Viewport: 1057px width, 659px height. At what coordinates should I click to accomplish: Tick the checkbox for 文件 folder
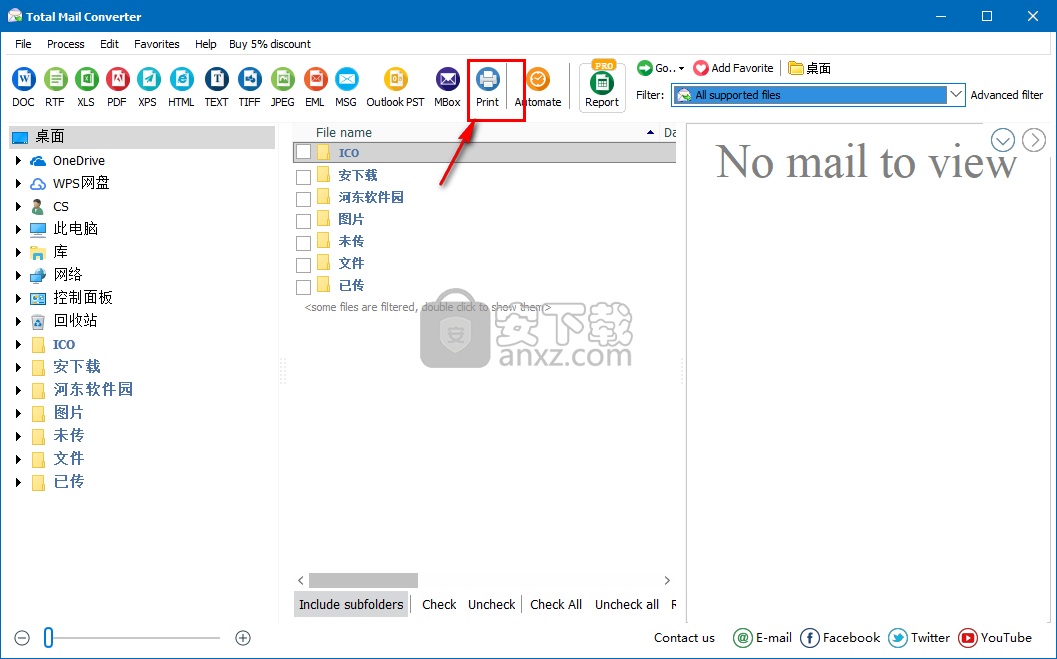303,265
